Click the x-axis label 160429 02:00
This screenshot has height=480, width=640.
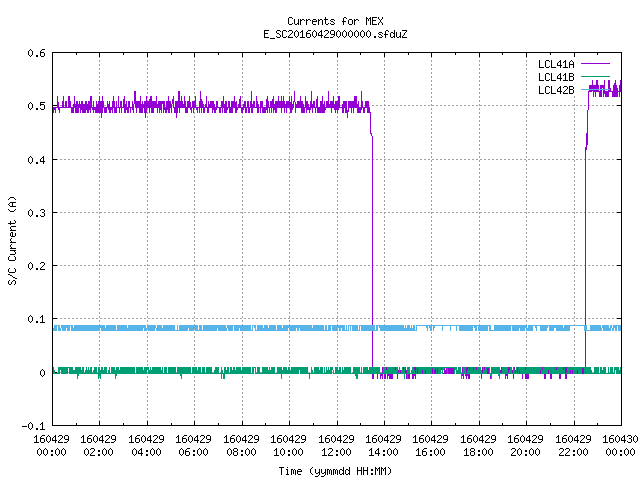point(98,446)
